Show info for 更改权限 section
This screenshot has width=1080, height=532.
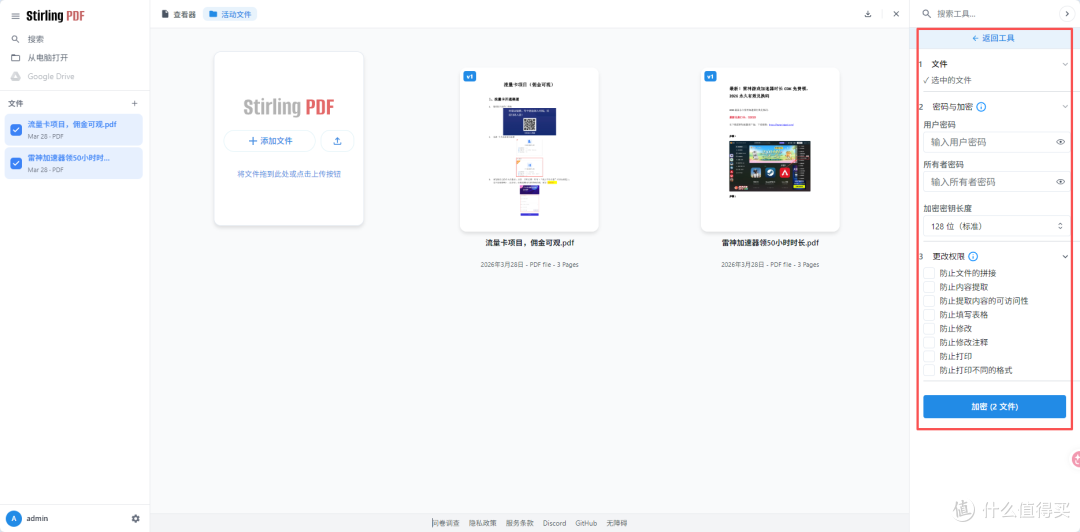[x=973, y=256]
